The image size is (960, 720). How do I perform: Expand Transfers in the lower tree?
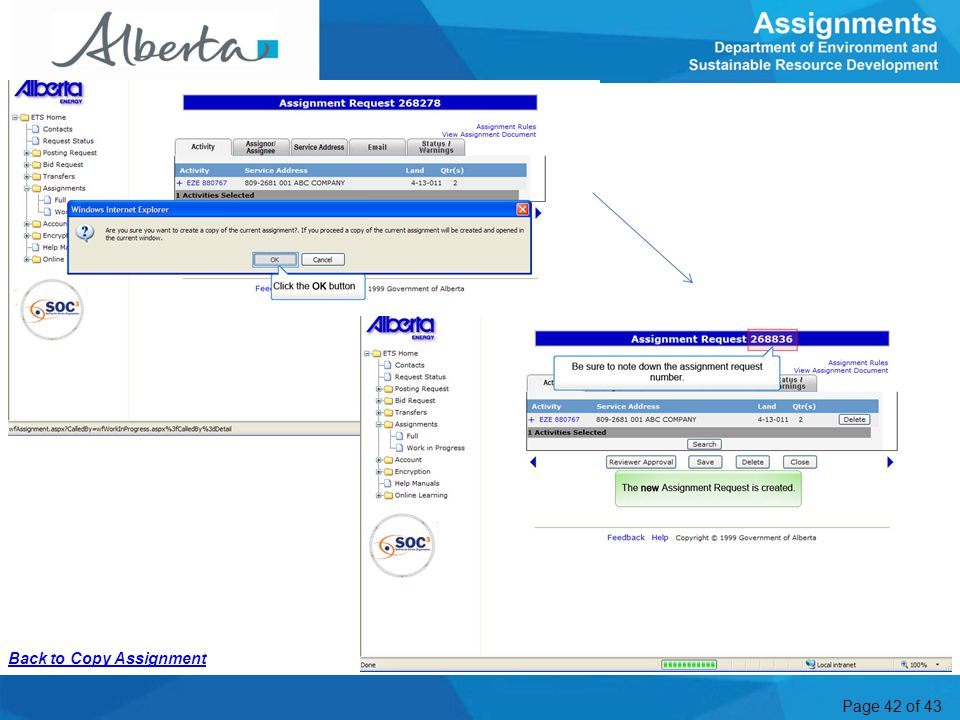tap(379, 413)
